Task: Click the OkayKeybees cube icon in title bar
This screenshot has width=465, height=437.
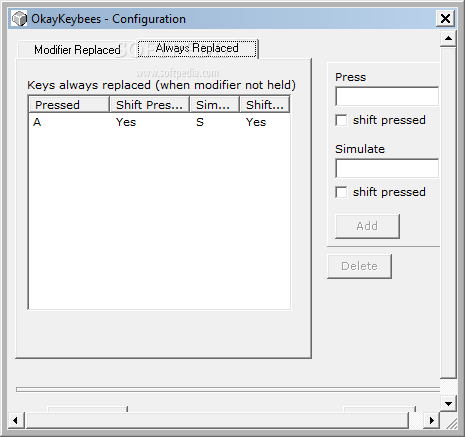Action: tap(19, 18)
